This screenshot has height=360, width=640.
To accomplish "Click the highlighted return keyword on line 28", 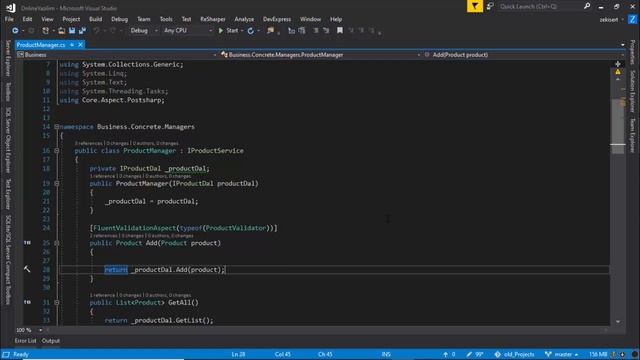I will [x=116, y=269].
